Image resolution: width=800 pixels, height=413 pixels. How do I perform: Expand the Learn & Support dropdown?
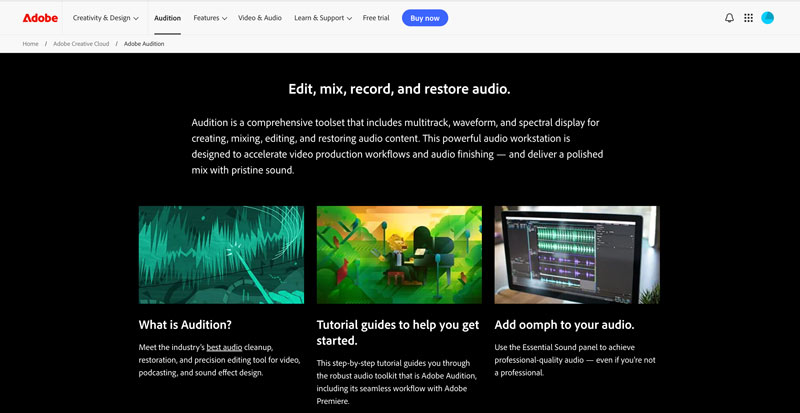[x=323, y=18]
